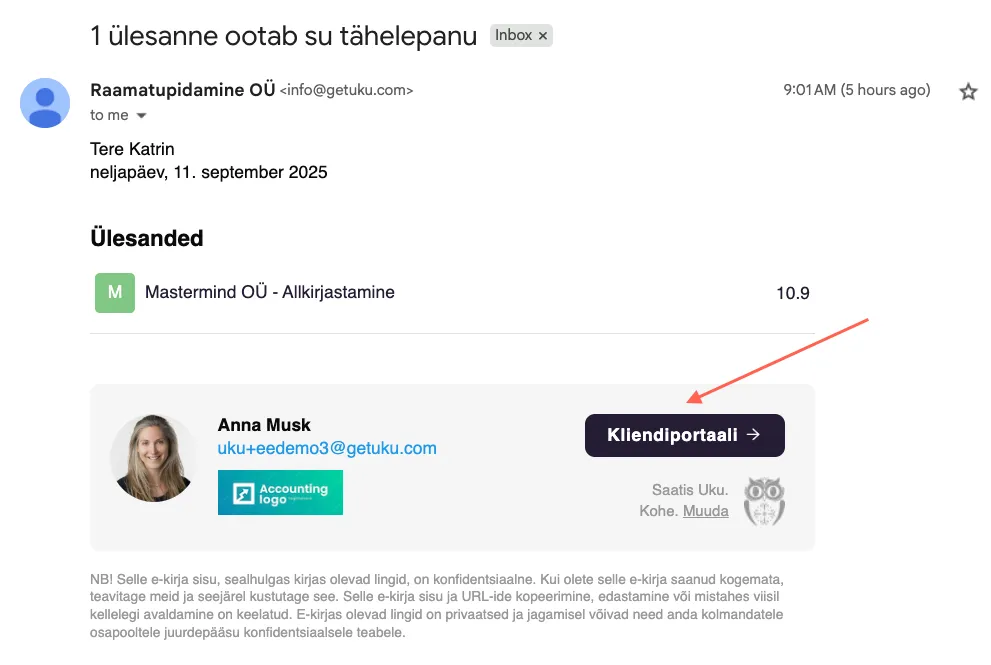Click the info@getuku.com sender address
Viewport: 991px width, 665px height.
(x=346, y=91)
